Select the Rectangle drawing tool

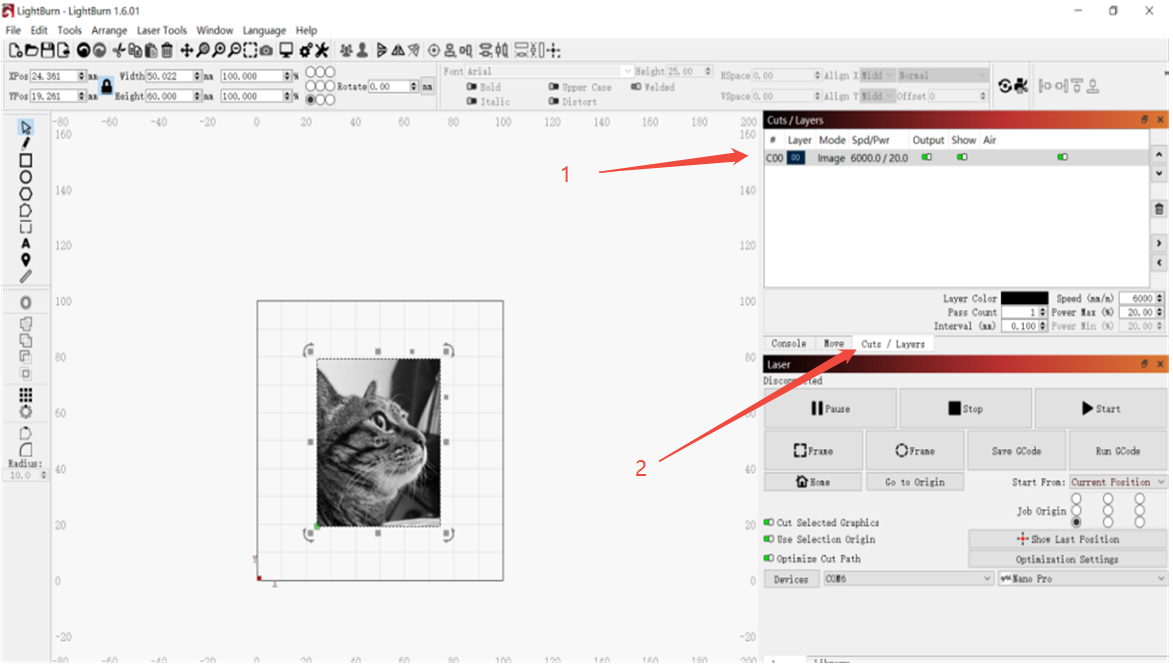(26, 160)
